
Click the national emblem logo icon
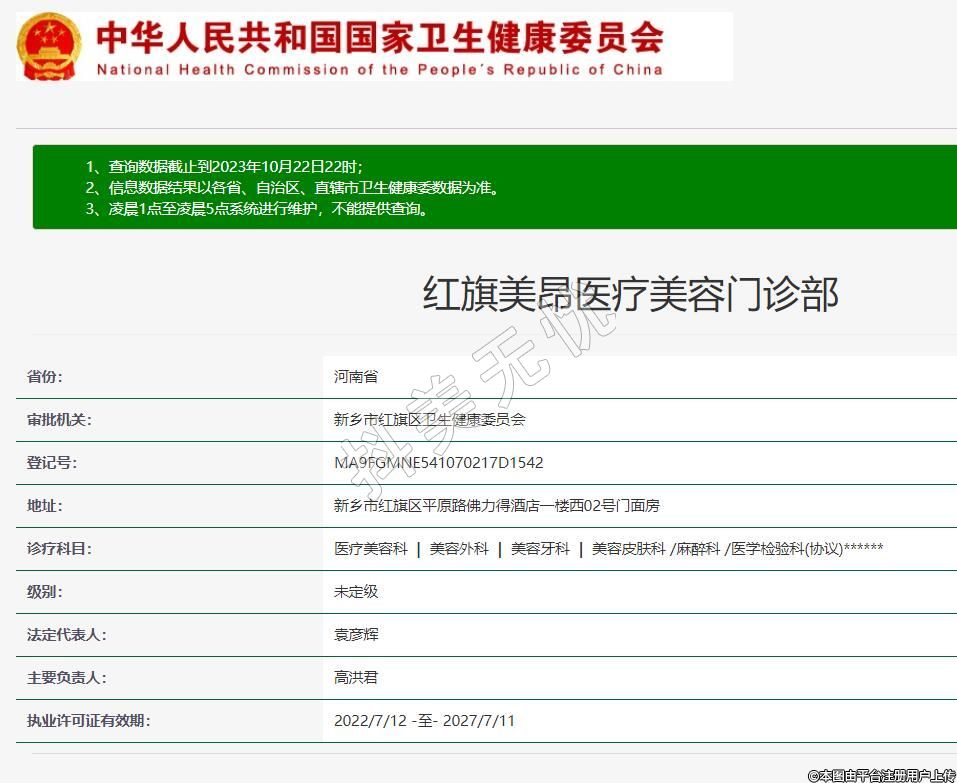coord(50,47)
